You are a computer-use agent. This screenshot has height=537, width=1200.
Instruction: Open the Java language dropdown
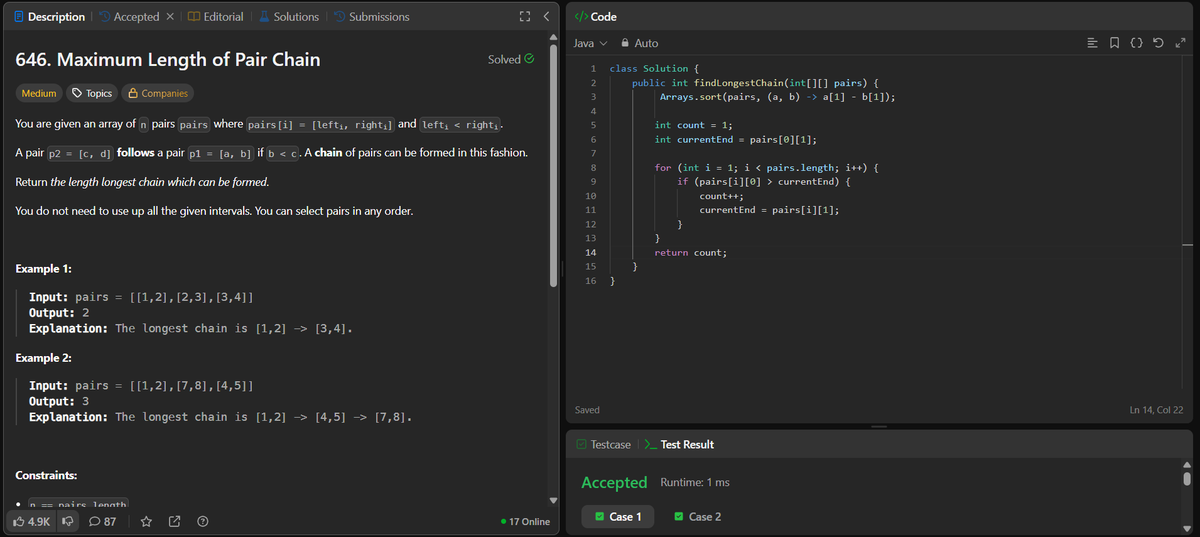pyautogui.click(x=590, y=43)
